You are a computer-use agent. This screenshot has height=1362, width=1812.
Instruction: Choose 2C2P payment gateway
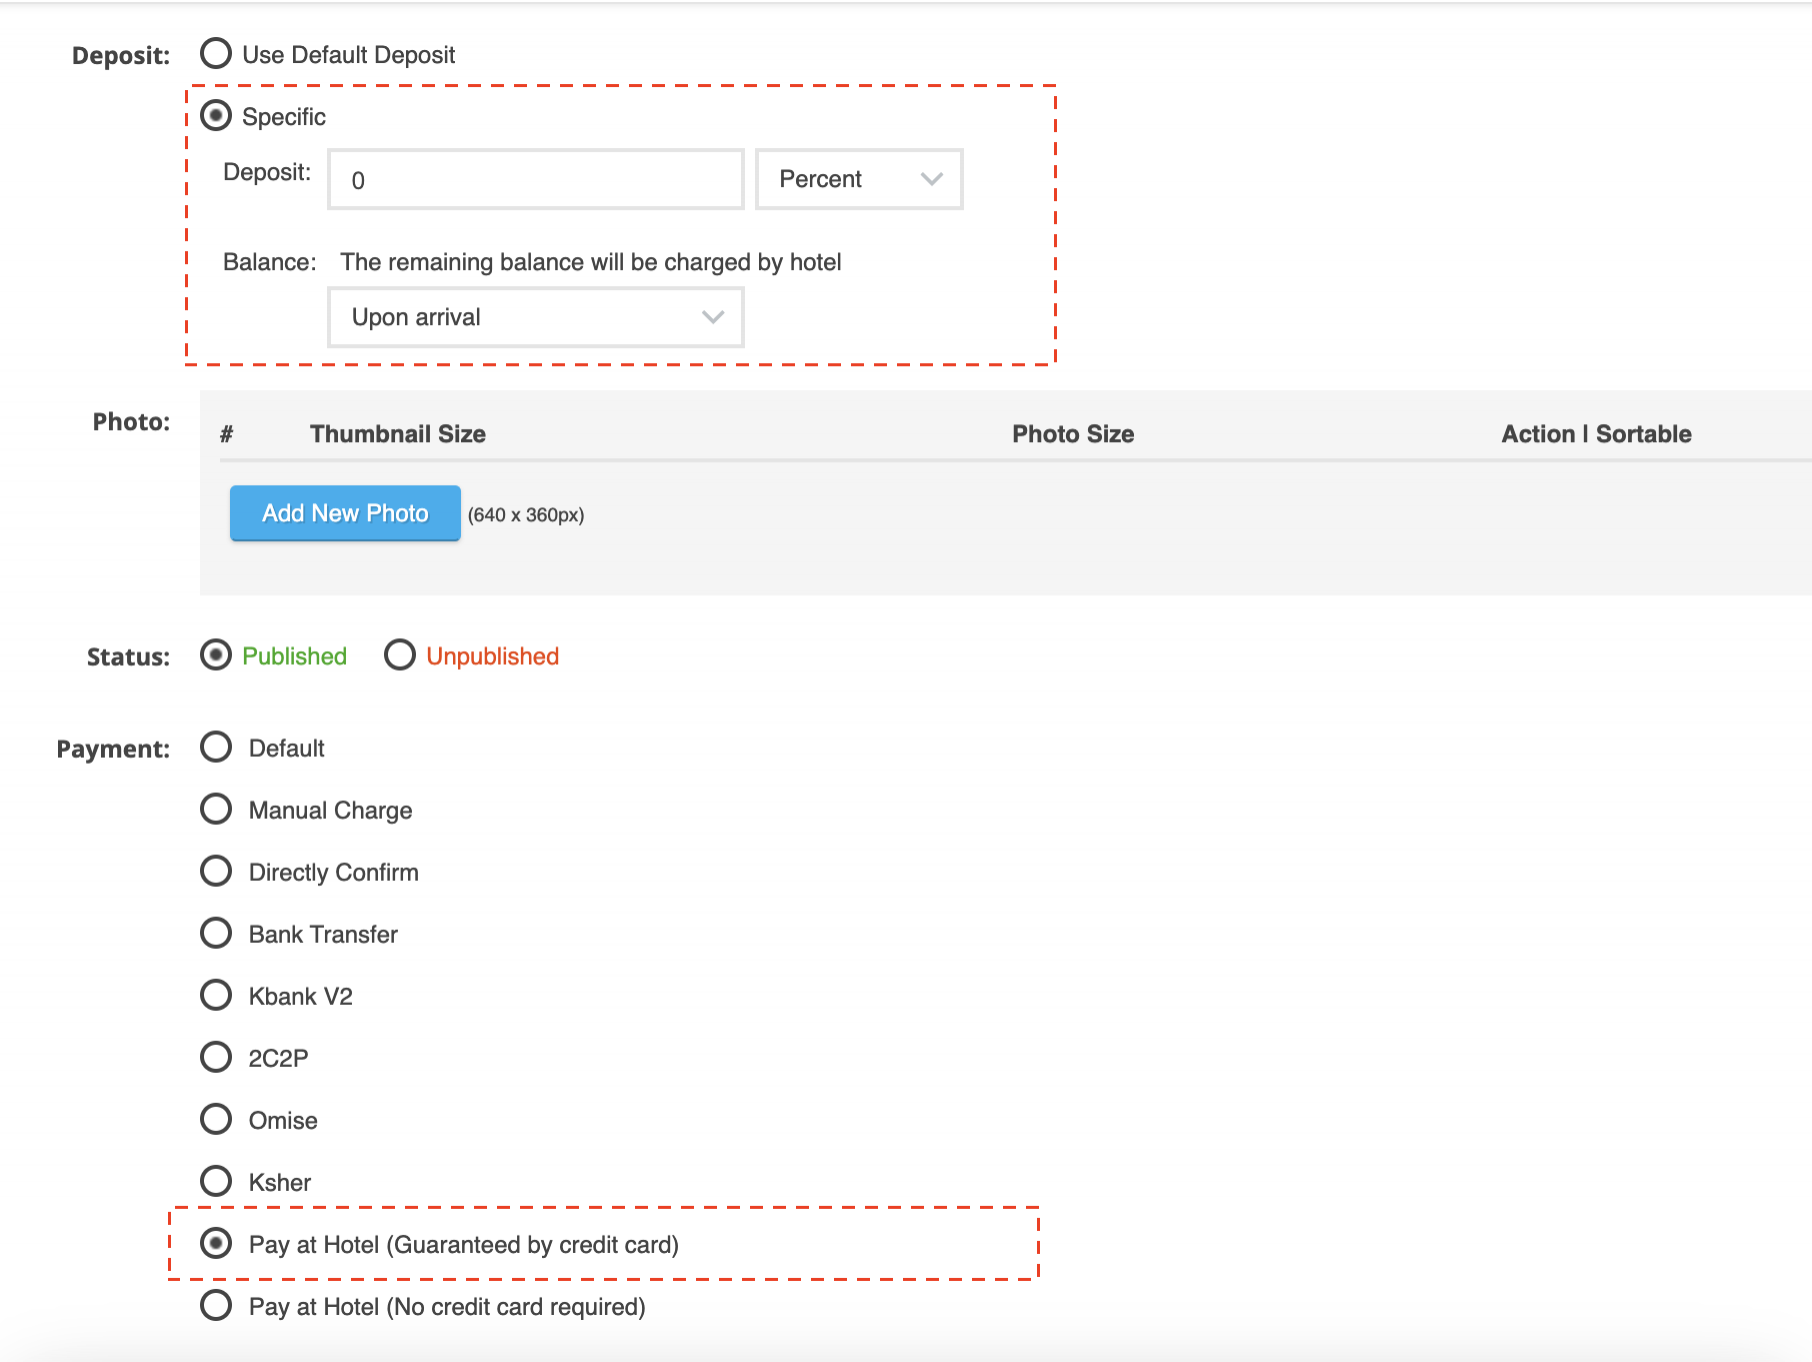click(216, 1058)
